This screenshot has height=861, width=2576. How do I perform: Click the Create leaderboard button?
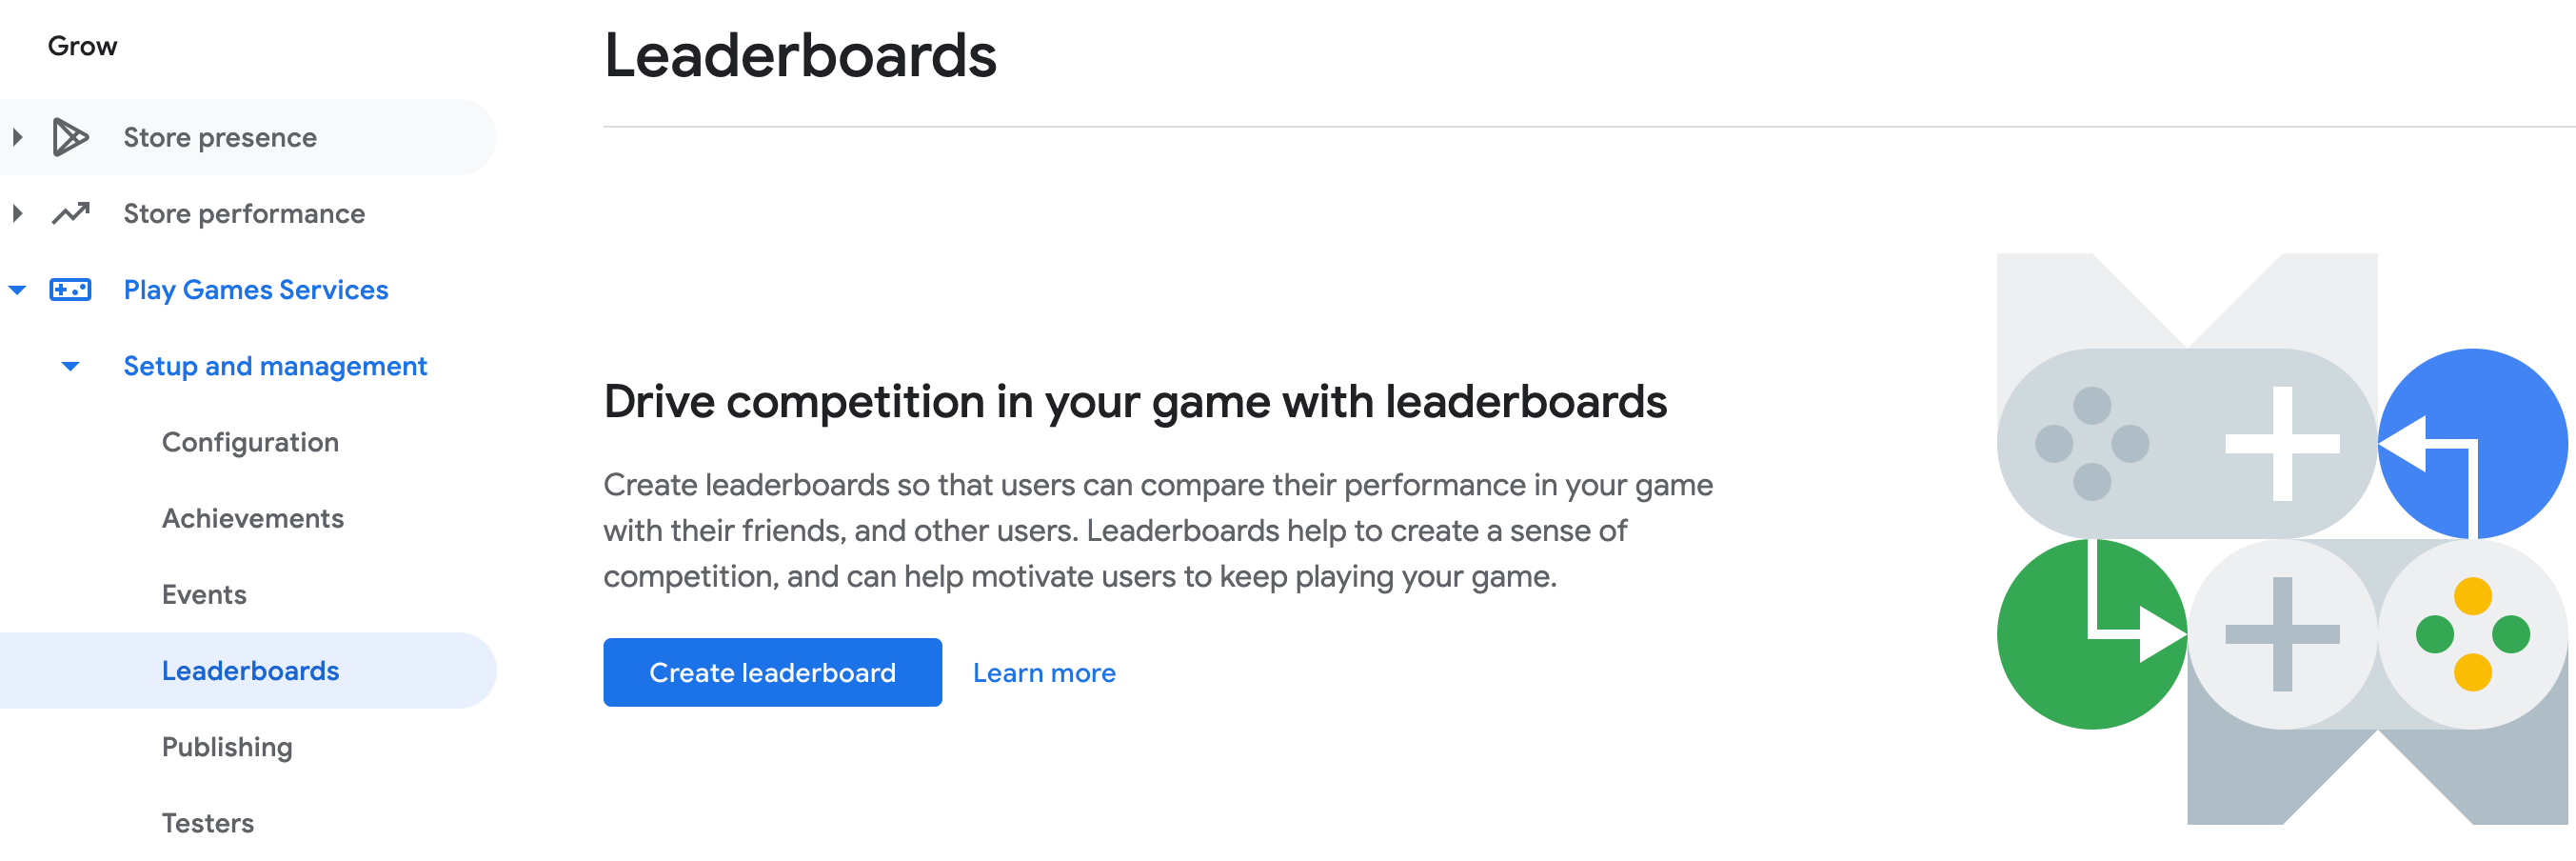773,672
